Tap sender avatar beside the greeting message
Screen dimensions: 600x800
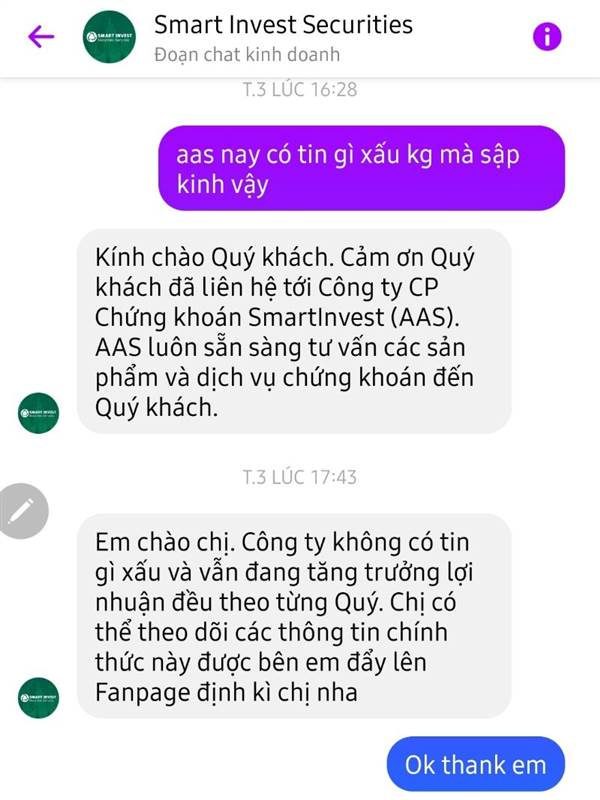click(38, 413)
